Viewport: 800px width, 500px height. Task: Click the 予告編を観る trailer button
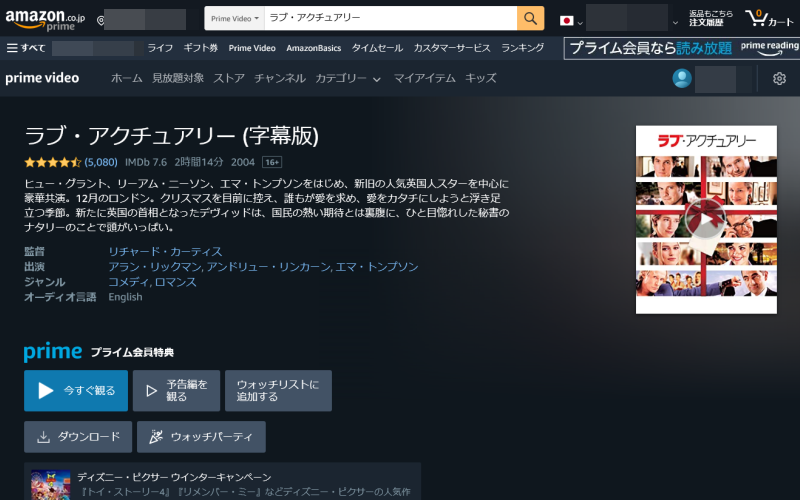[177, 391]
